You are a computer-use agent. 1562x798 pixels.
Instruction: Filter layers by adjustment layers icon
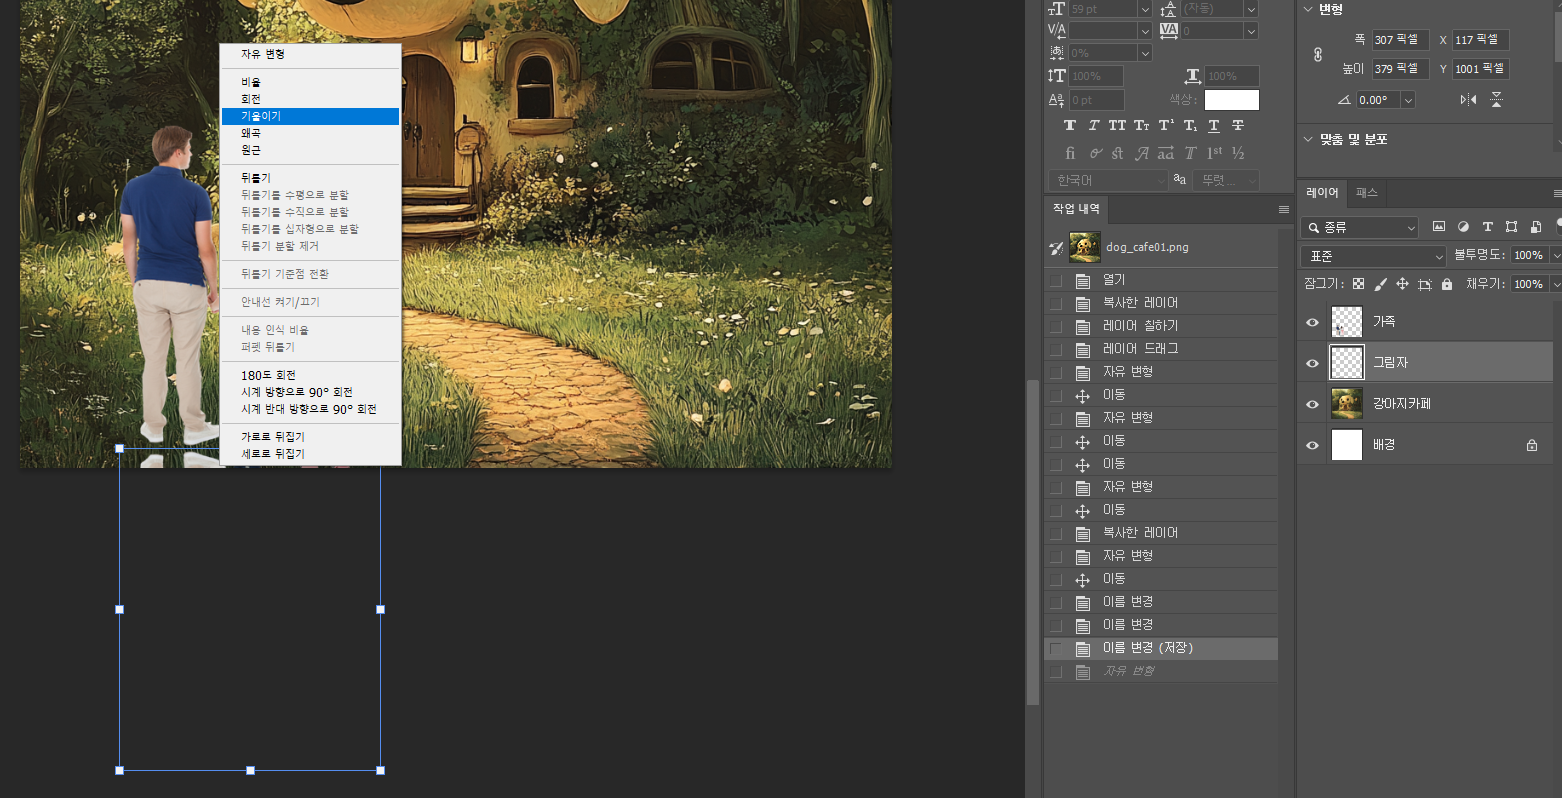pyautogui.click(x=1463, y=227)
